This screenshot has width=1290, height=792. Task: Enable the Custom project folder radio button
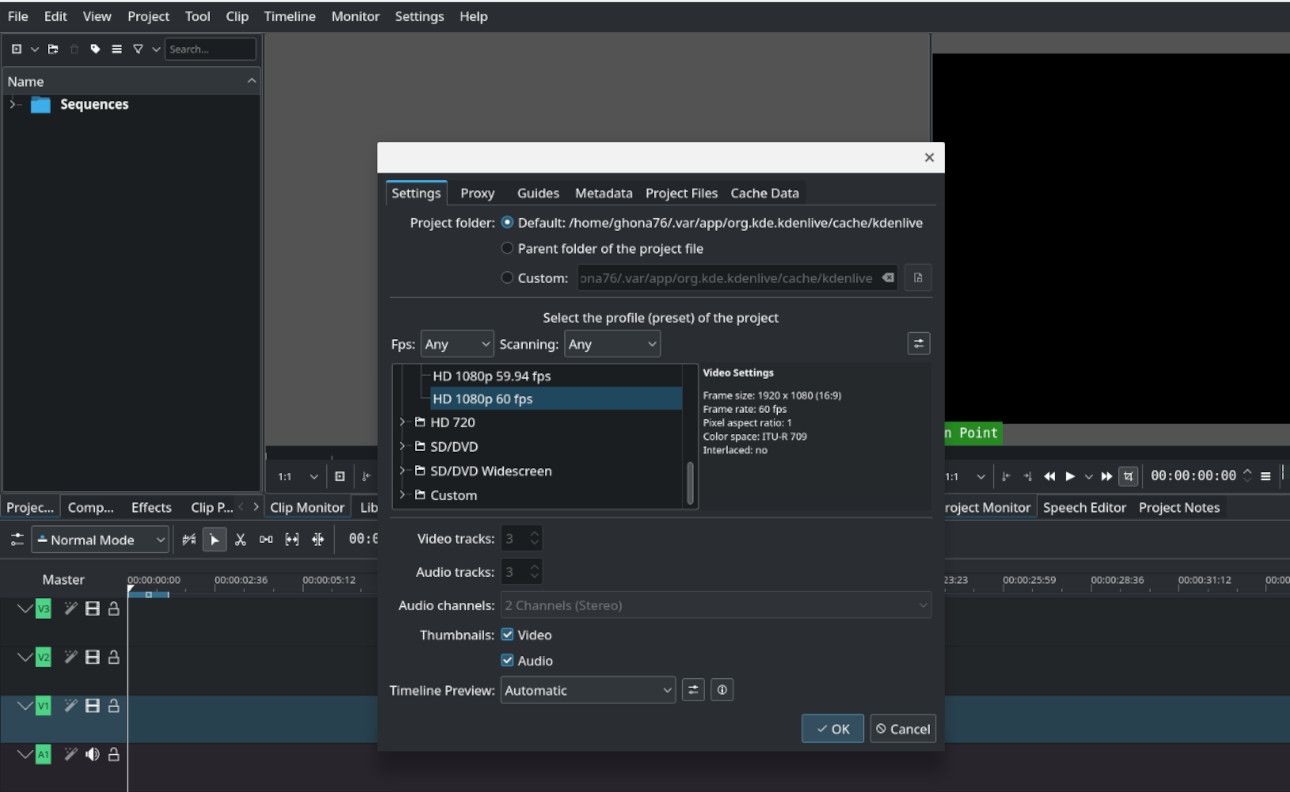click(x=508, y=277)
